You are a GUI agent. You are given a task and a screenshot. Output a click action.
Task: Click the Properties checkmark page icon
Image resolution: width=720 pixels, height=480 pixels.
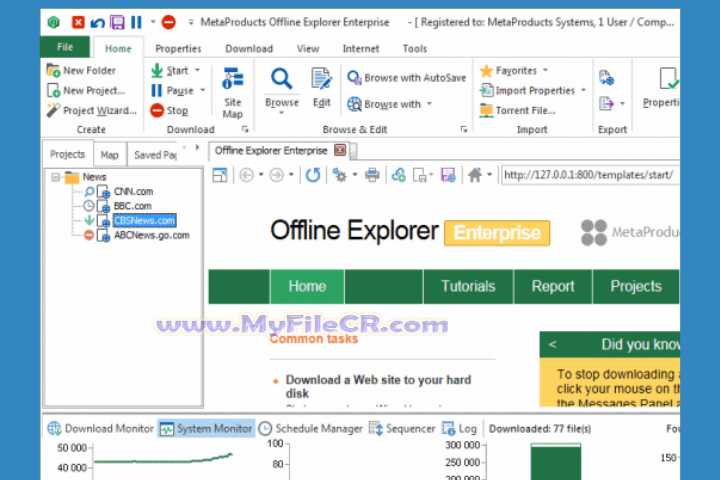[x=668, y=79]
